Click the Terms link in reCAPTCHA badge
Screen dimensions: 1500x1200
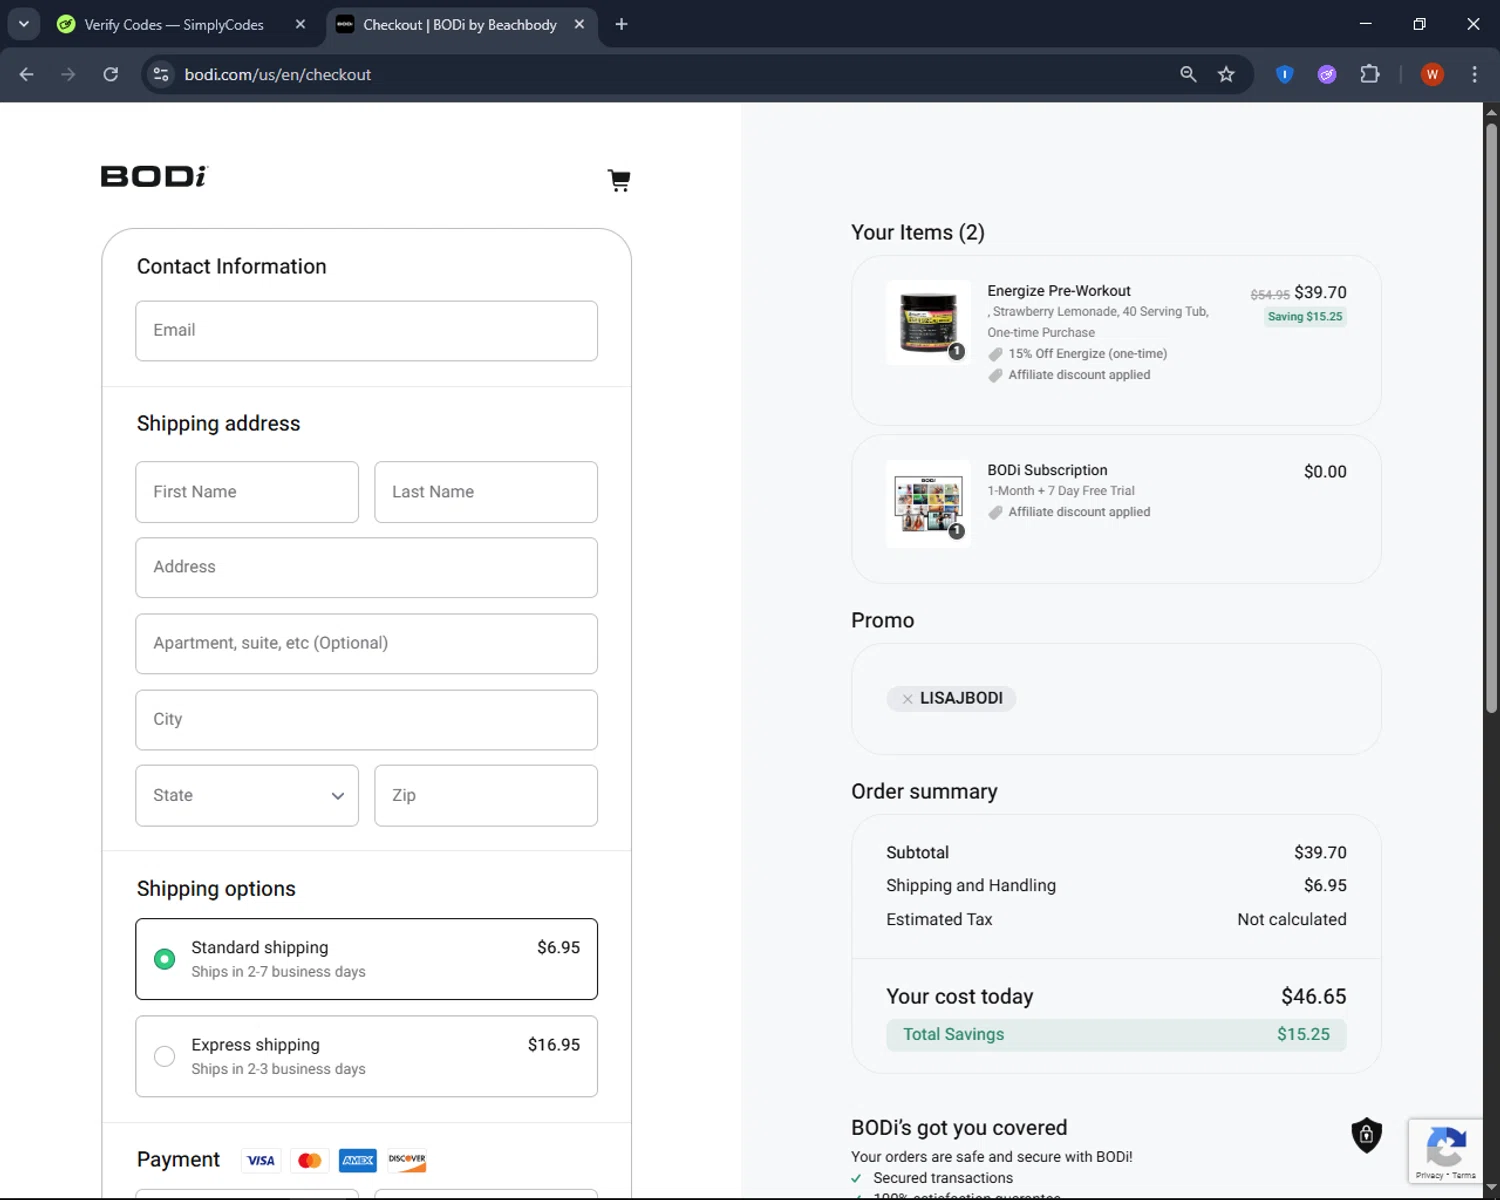[1464, 1176]
